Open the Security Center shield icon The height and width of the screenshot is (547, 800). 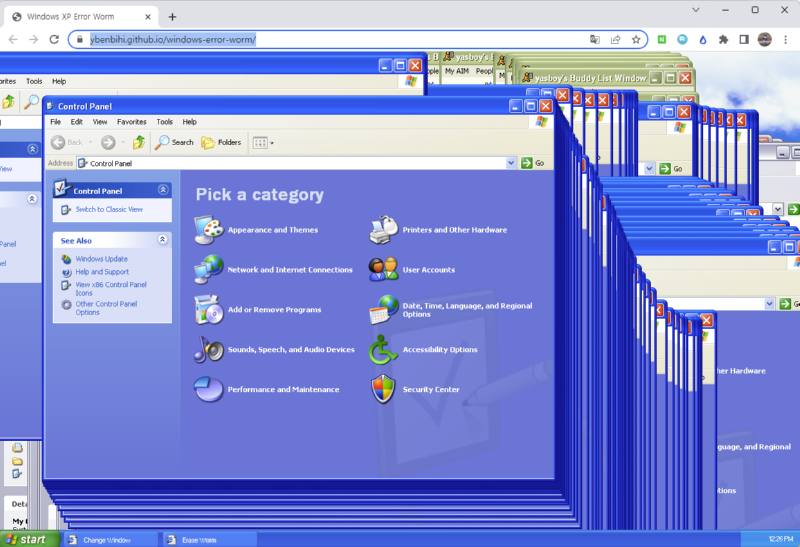pyautogui.click(x=384, y=390)
